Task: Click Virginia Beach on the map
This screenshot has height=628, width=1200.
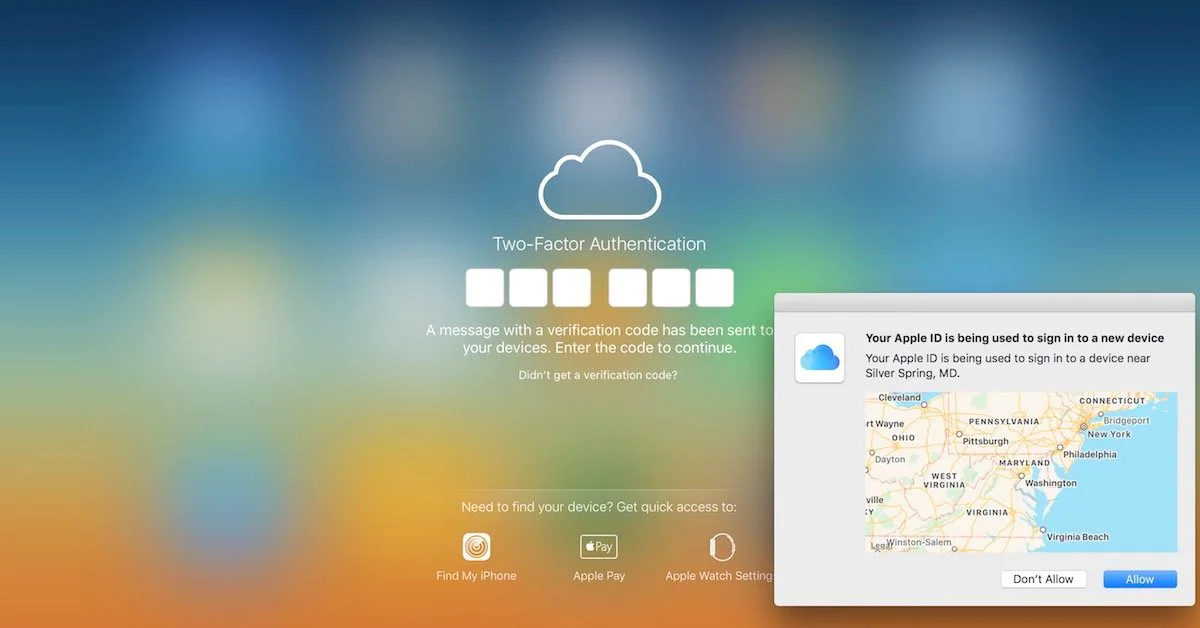Action: (x=1077, y=537)
